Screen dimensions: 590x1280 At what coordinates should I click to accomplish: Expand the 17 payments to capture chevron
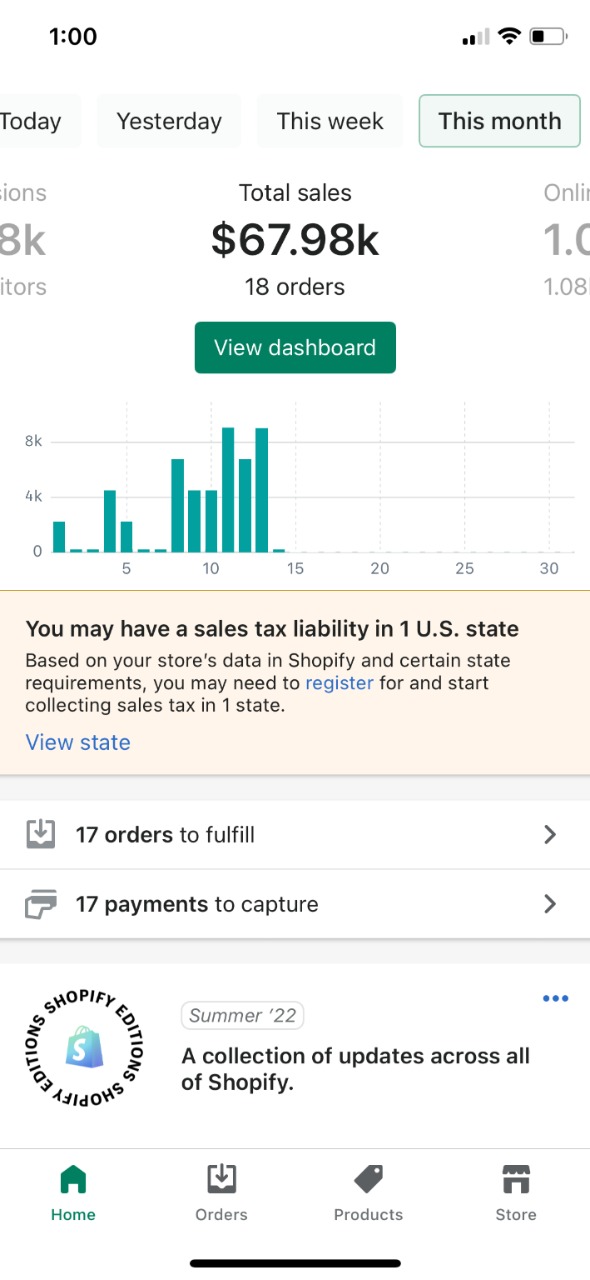(549, 904)
